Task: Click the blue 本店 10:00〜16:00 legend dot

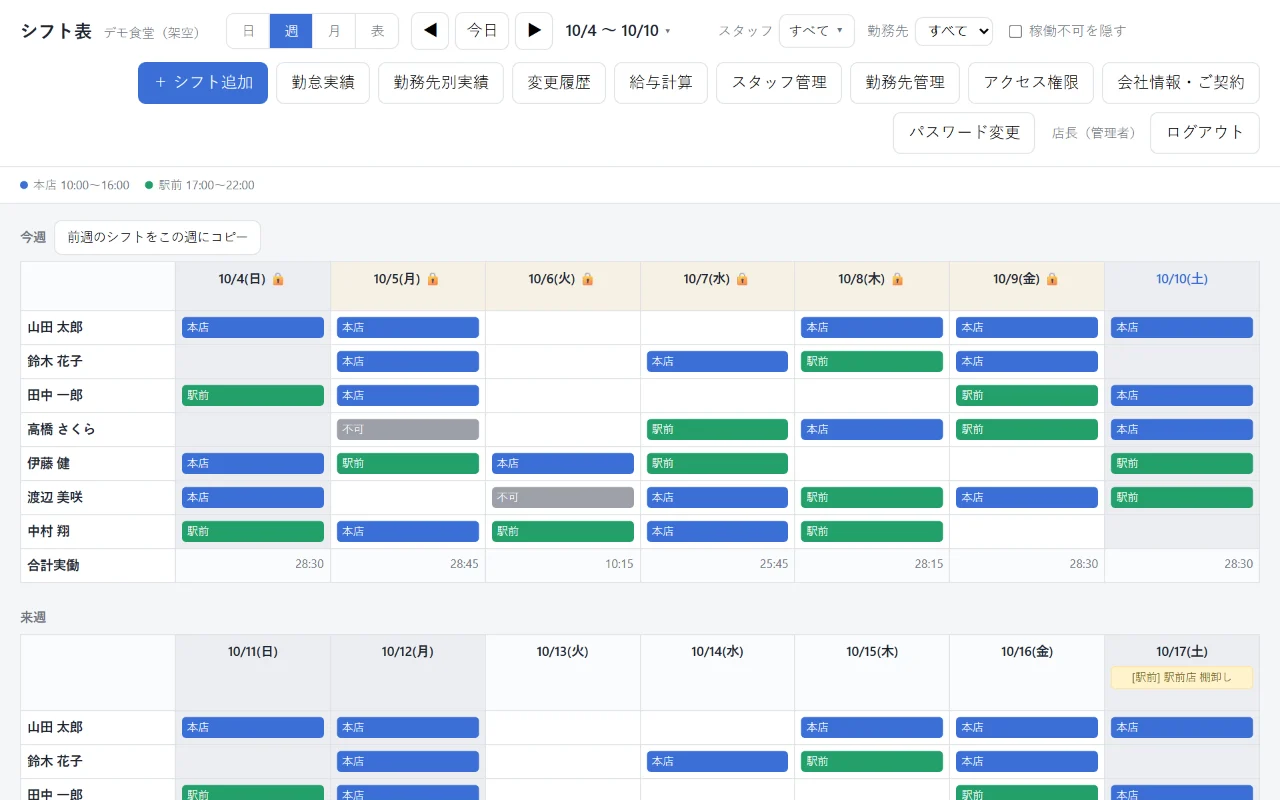Action: tap(24, 185)
